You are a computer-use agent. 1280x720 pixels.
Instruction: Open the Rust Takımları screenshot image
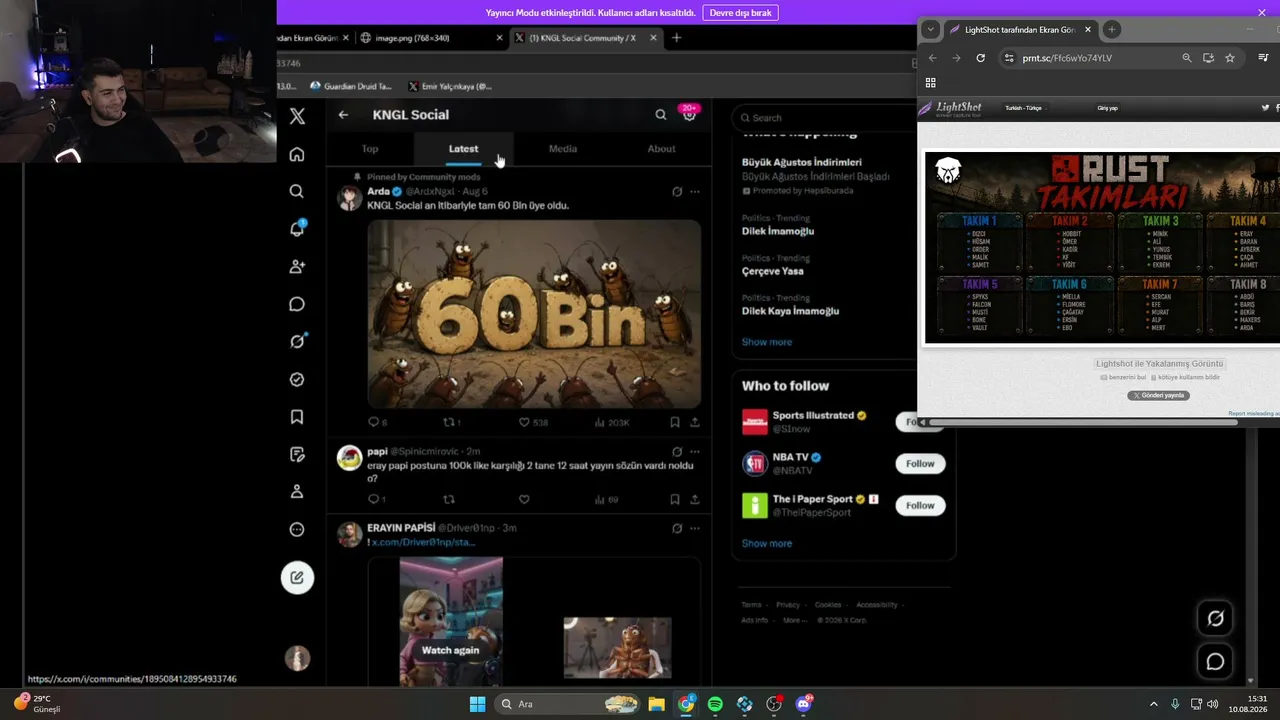tap(1102, 248)
